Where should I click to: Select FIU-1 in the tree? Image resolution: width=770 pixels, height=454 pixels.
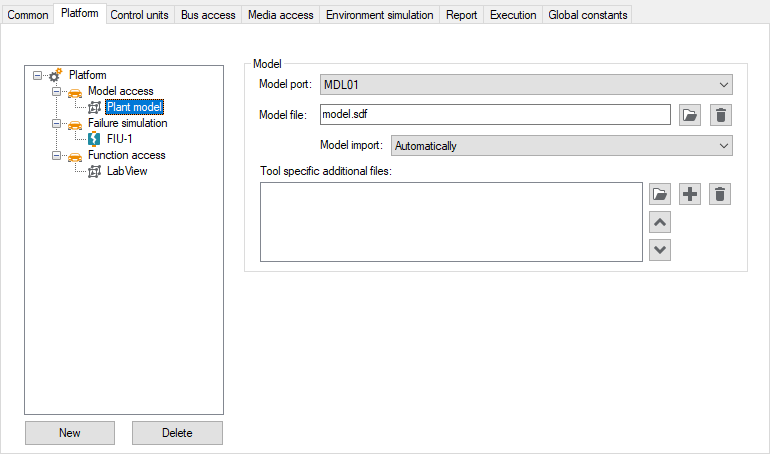[x=119, y=139]
